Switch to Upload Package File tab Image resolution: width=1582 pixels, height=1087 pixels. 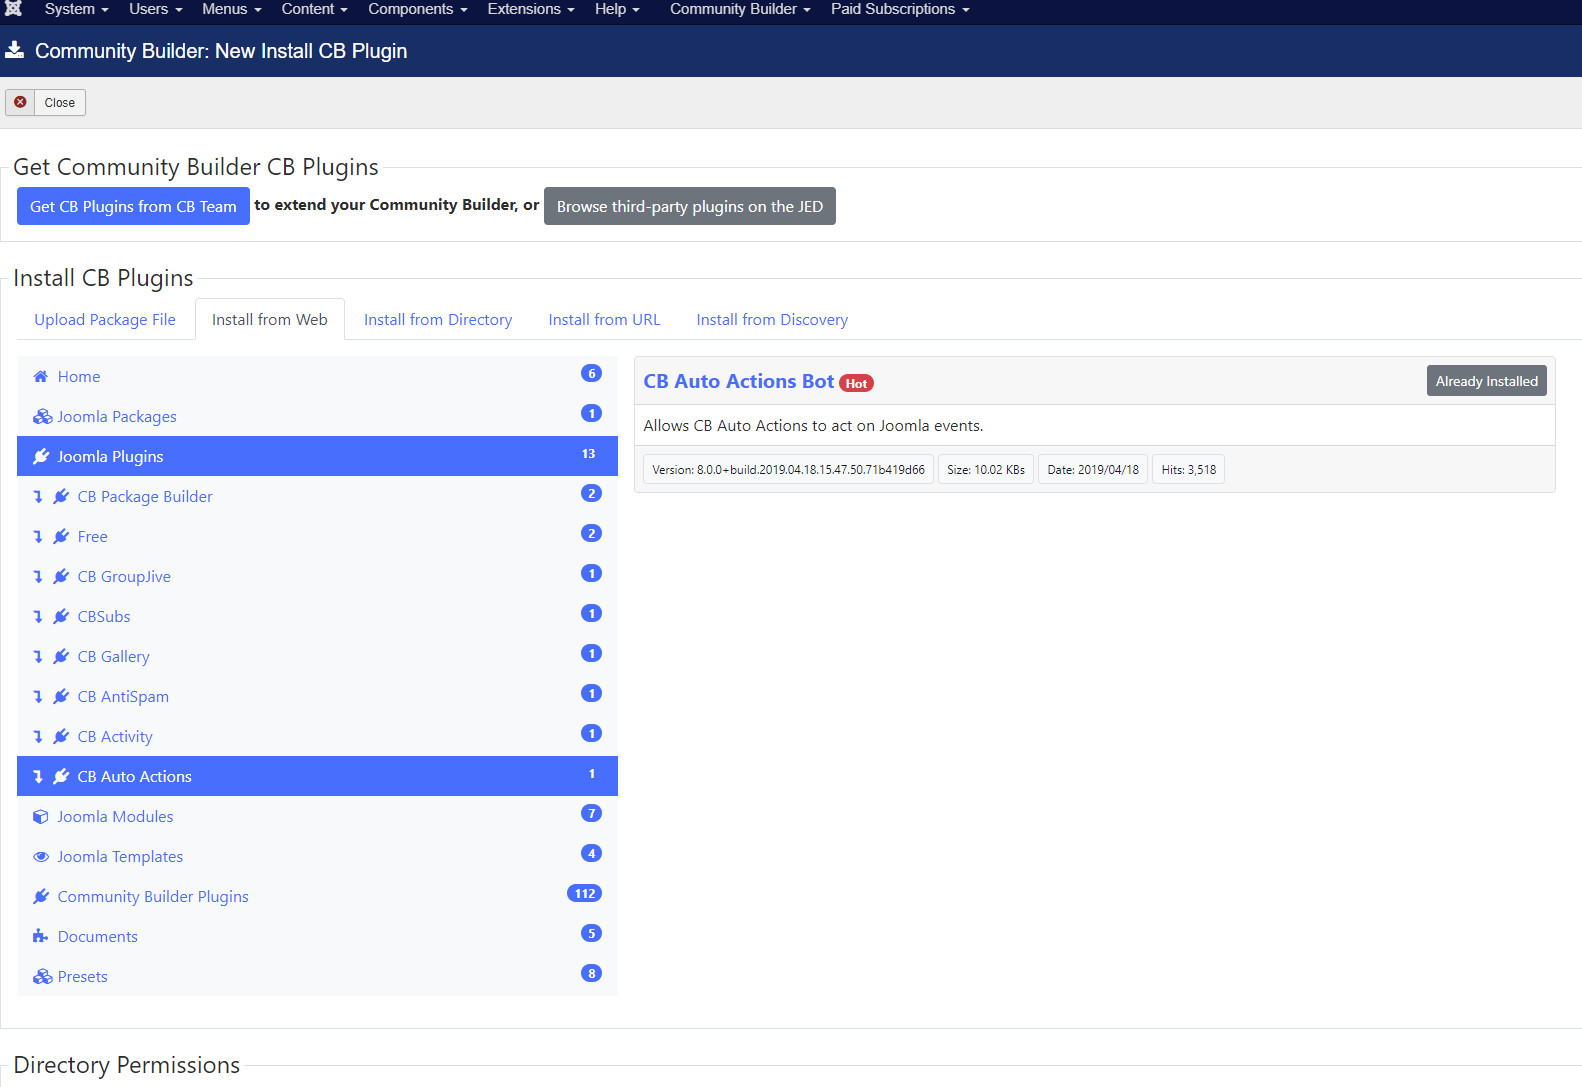(105, 320)
